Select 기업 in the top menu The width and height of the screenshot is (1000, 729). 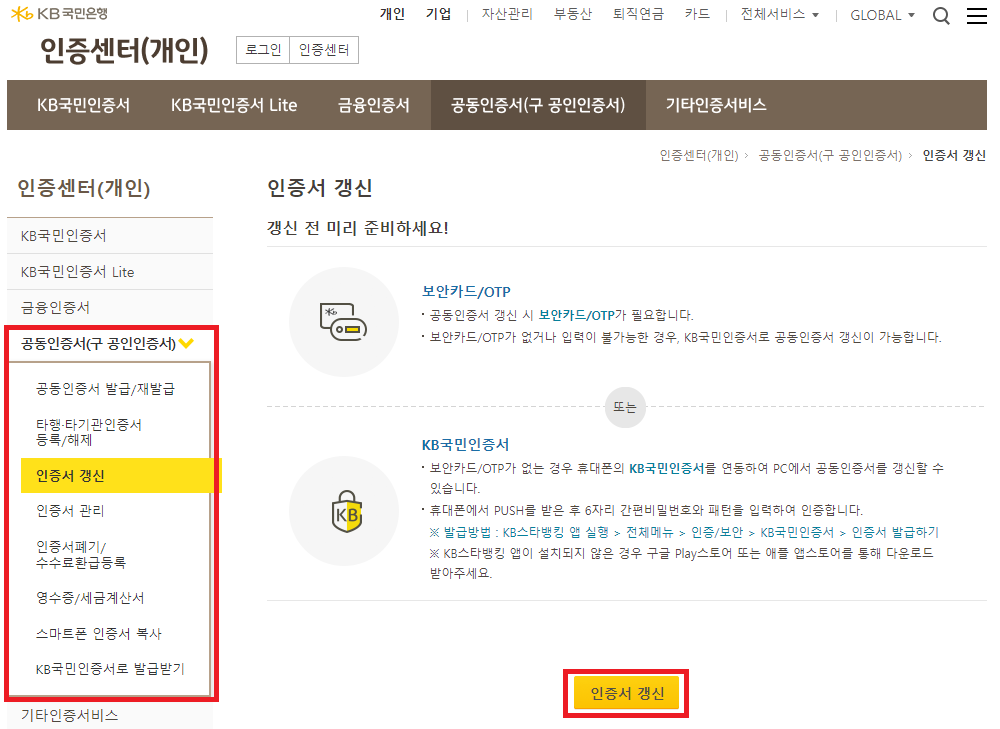coord(438,14)
